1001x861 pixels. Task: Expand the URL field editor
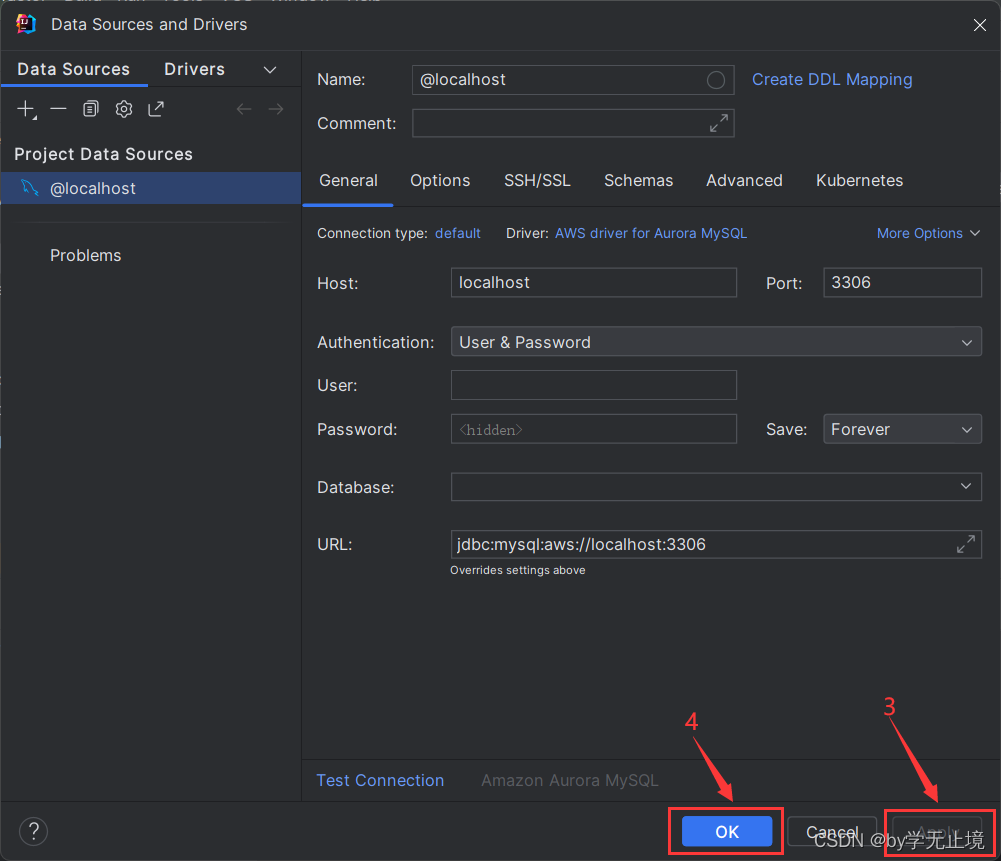(x=965, y=543)
